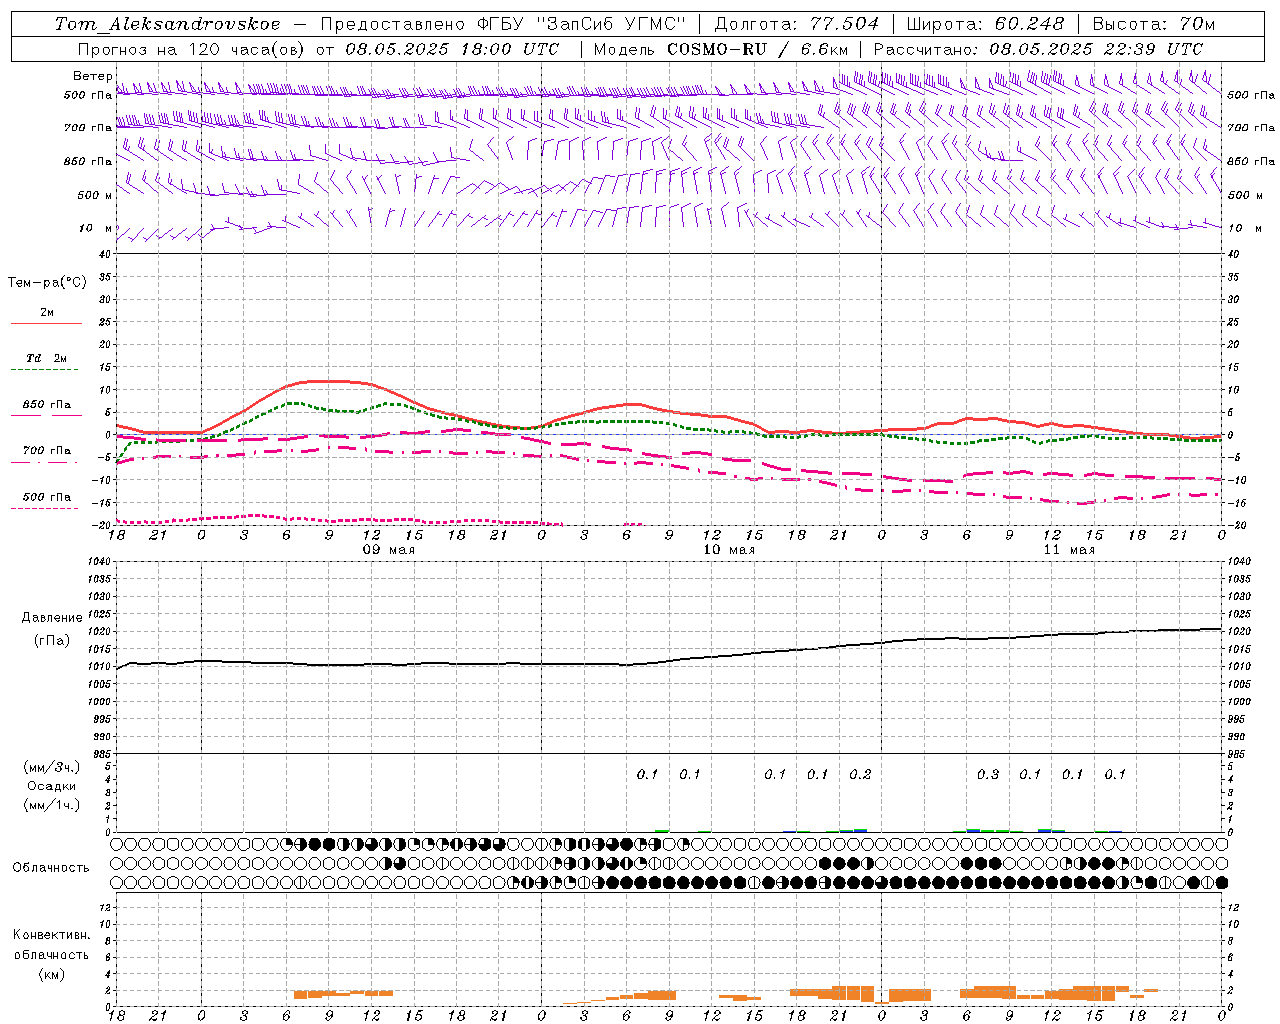The width and height of the screenshot is (1280, 1024).
Task: Click the 0.2 precipitation value
Action: pyautogui.click(x=860, y=774)
